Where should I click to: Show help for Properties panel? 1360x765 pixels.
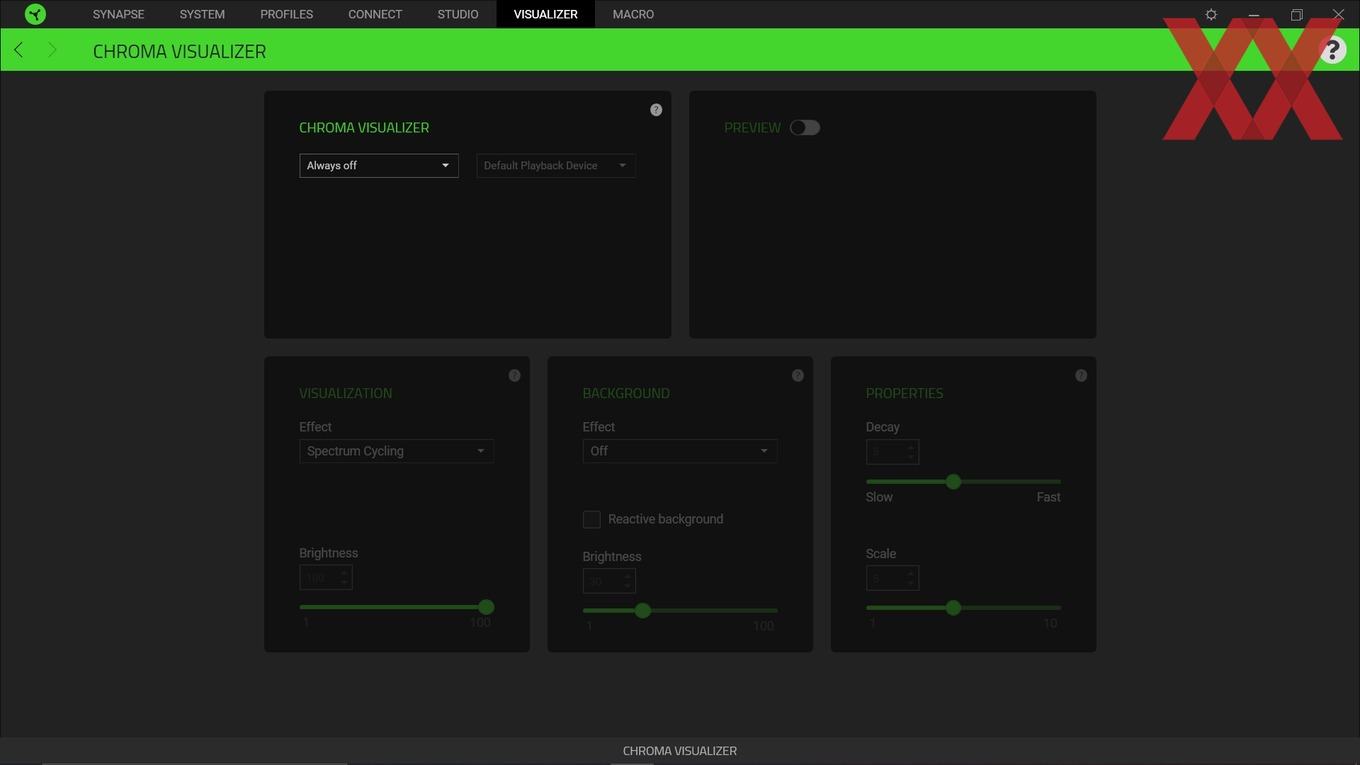coord(1081,376)
